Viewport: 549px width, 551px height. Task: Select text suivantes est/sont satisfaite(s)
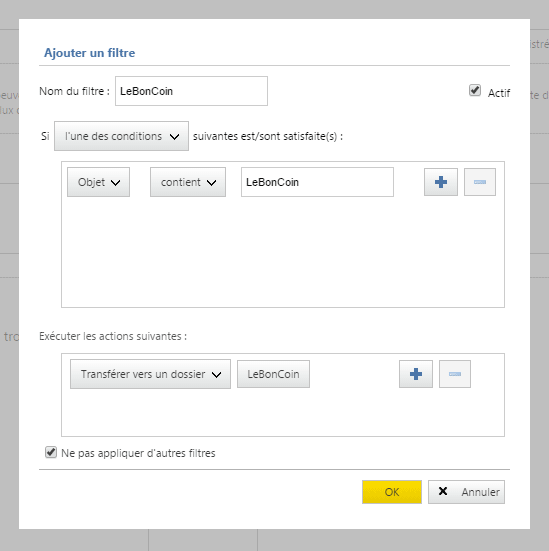click(268, 136)
